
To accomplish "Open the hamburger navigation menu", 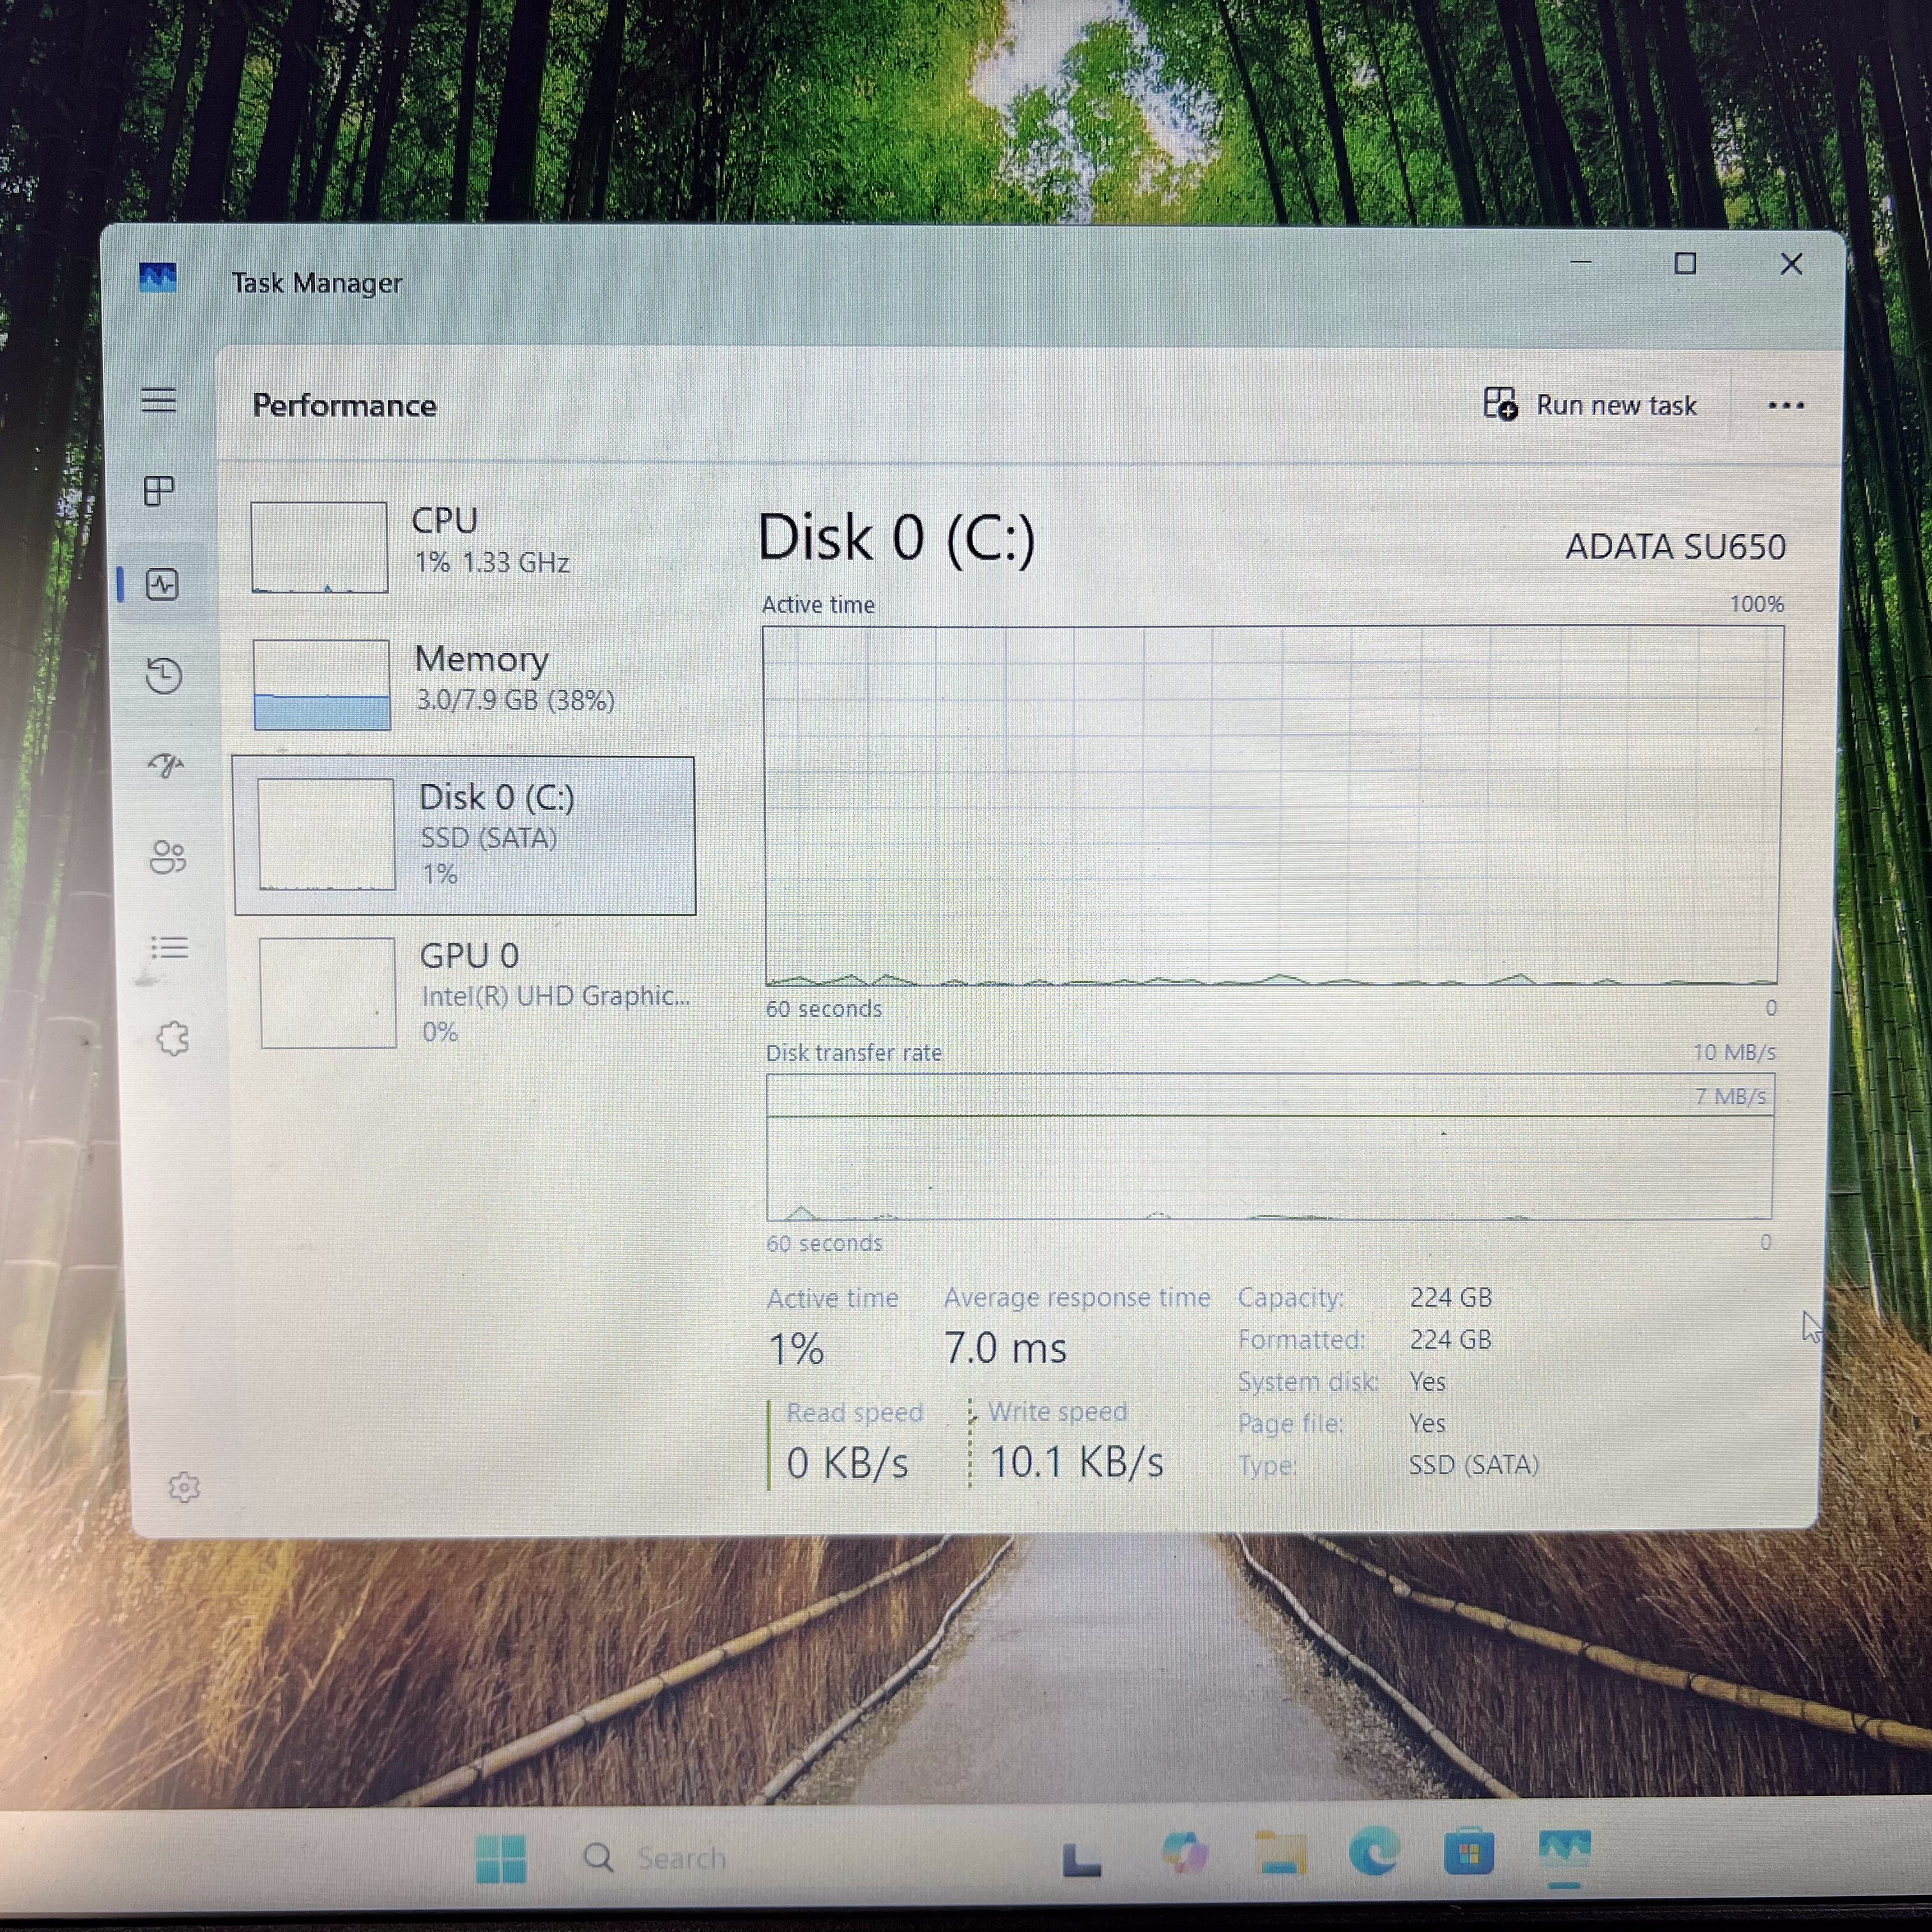I will 158,400.
